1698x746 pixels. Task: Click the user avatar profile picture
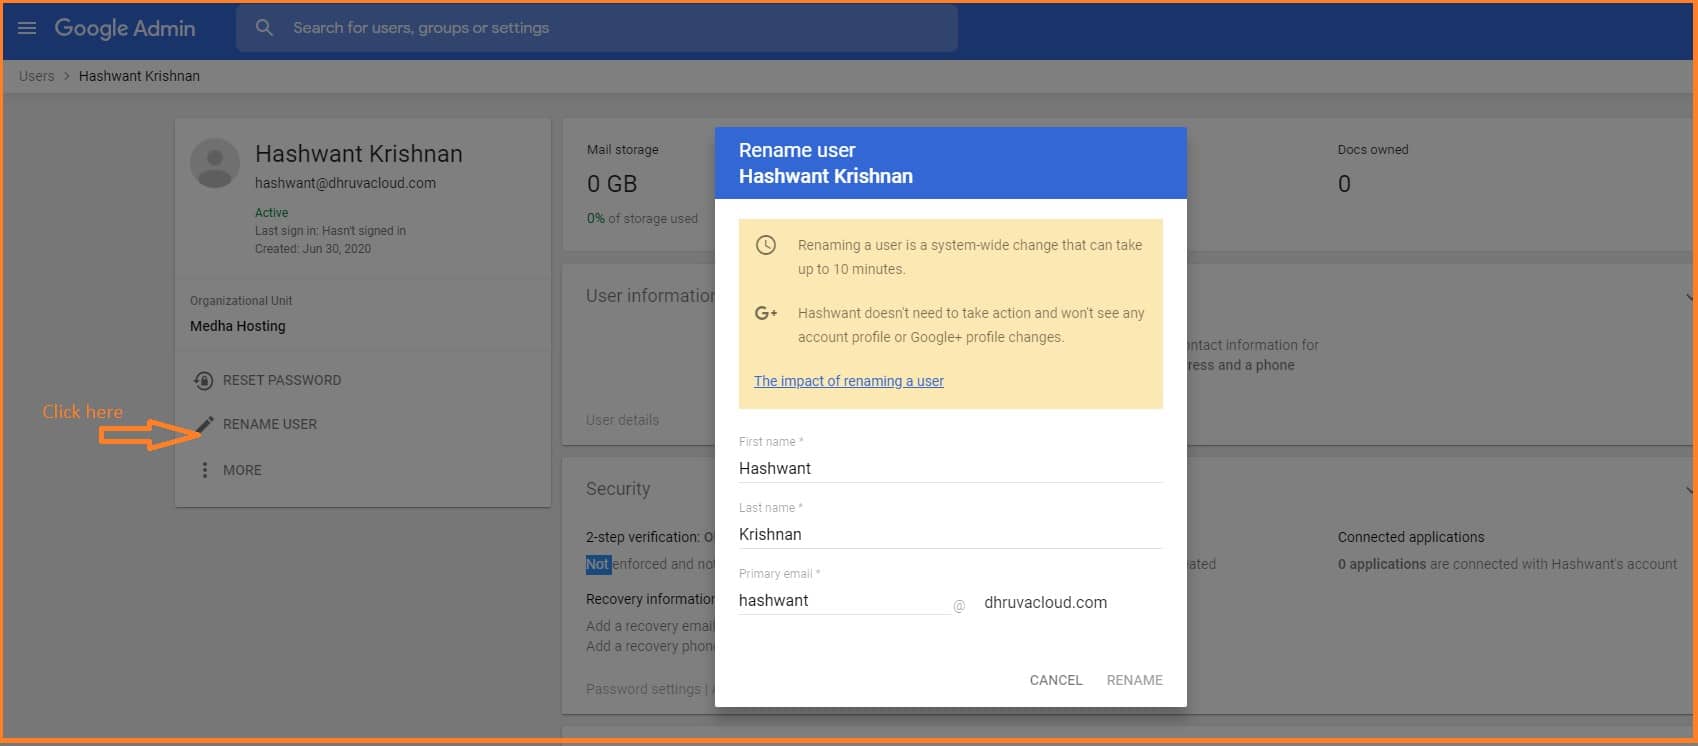tap(215, 164)
